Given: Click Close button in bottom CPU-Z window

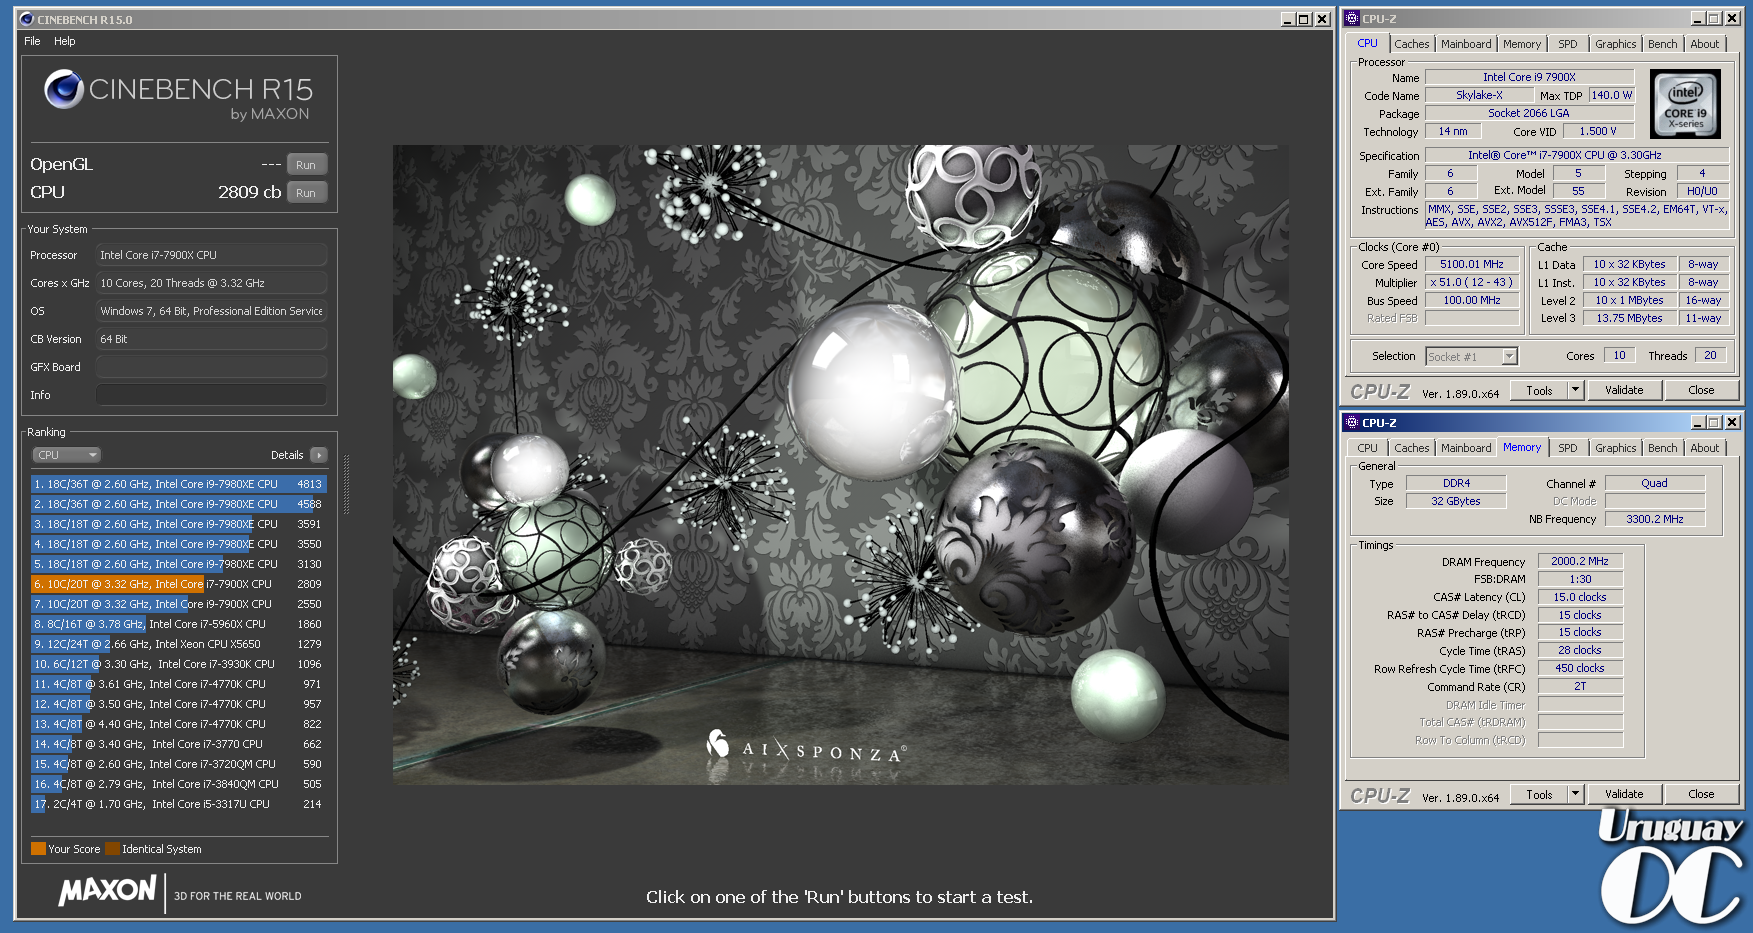Looking at the screenshot, I should (x=1701, y=795).
